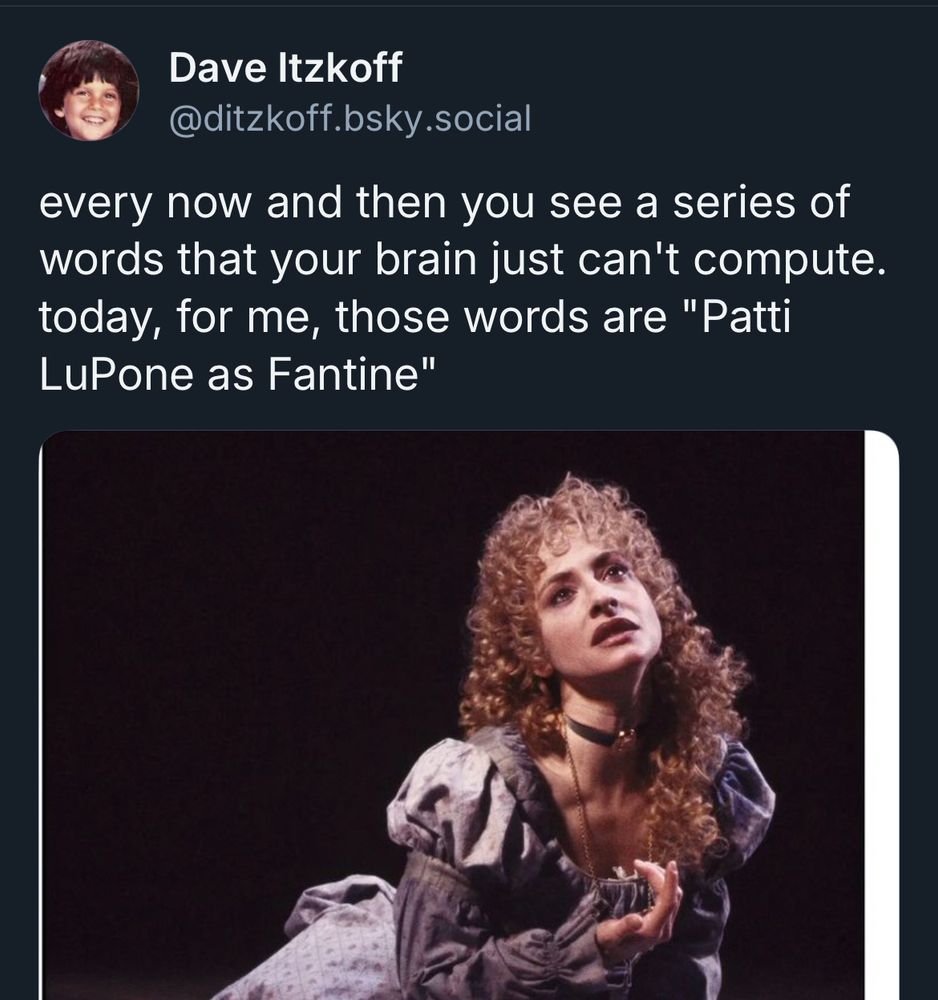
Task: Enlarge the attached stage photo
Action: (453, 715)
